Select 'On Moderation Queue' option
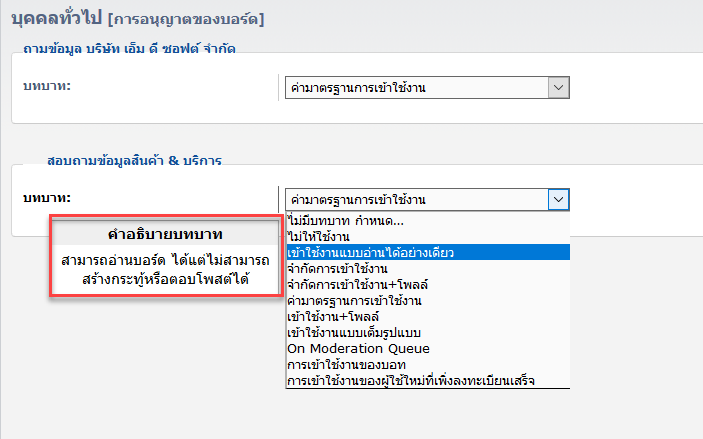 click(x=344, y=349)
